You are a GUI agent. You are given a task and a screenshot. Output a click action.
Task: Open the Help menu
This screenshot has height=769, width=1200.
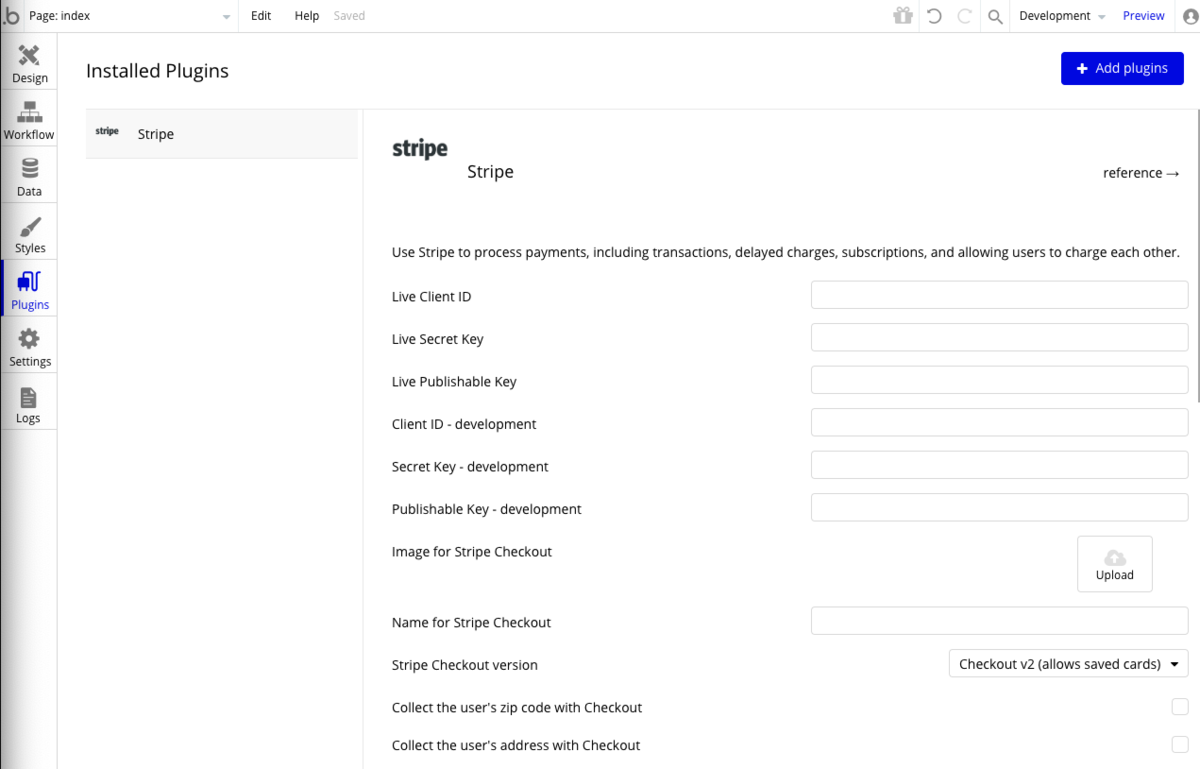coord(307,16)
